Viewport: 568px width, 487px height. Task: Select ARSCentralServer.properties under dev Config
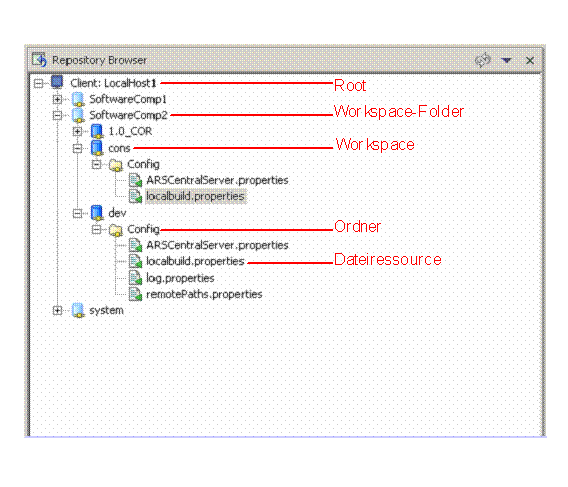[217, 245]
